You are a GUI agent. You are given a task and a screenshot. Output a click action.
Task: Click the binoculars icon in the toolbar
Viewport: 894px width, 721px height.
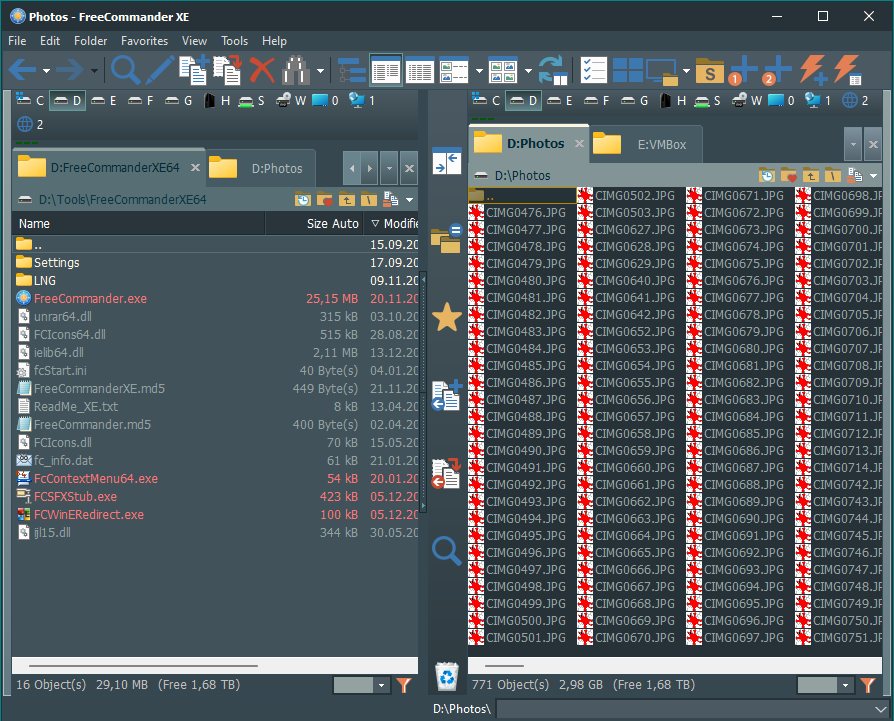pos(296,70)
